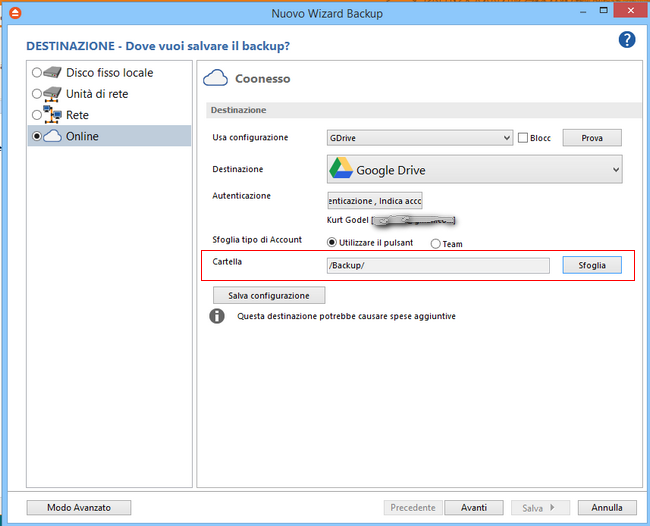Click the hard disk icon for Disco fisso locale
650x526 pixels.
(x=53, y=73)
